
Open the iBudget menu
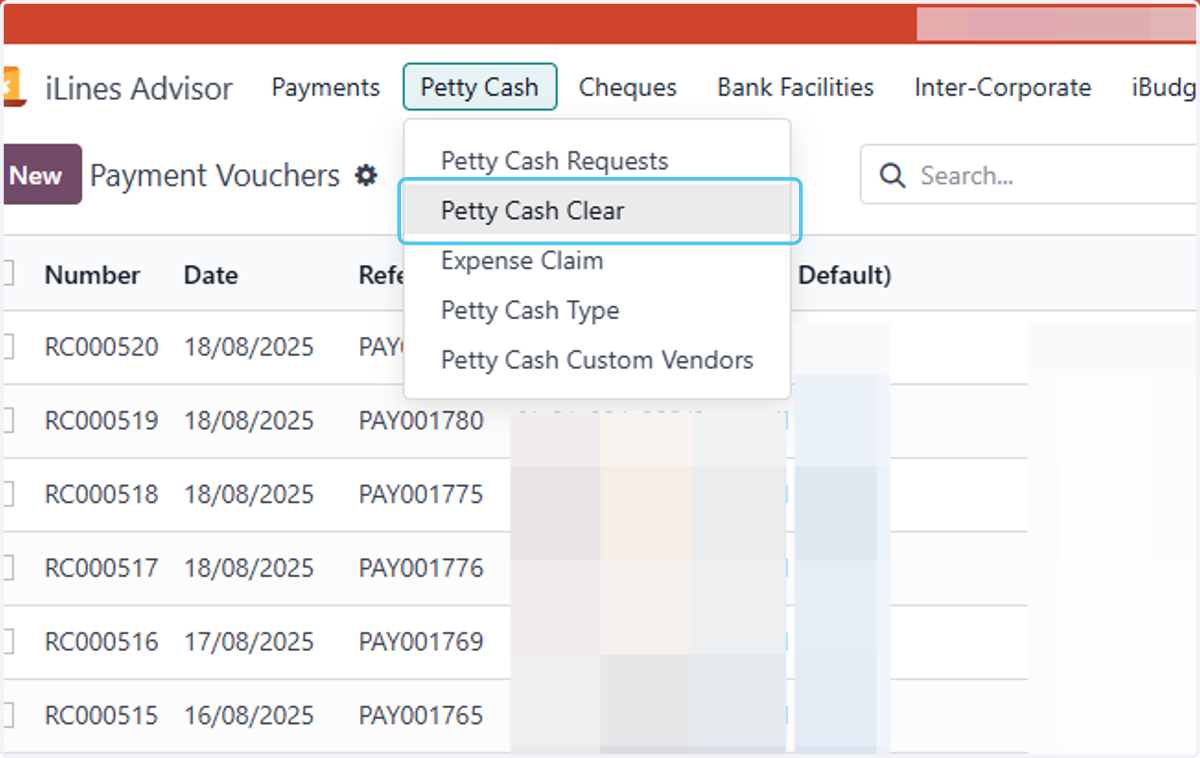pos(1165,88)
